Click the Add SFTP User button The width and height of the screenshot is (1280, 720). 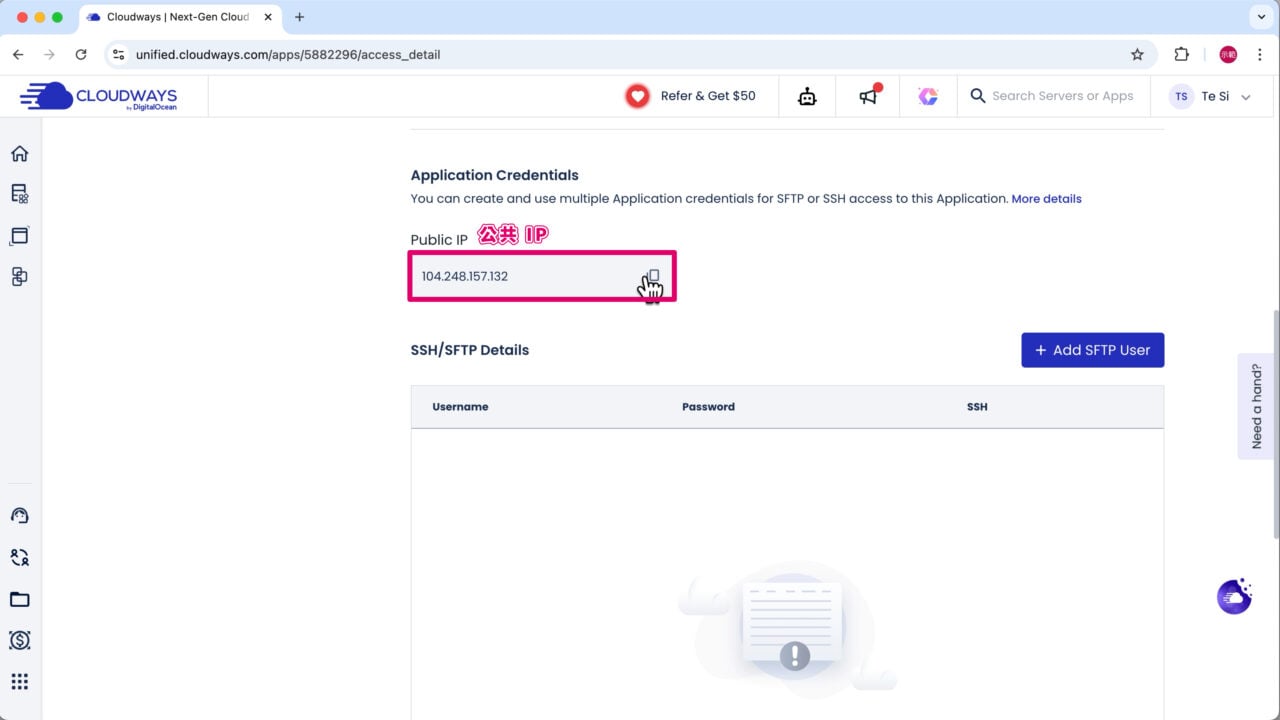tap(1092, 350)
